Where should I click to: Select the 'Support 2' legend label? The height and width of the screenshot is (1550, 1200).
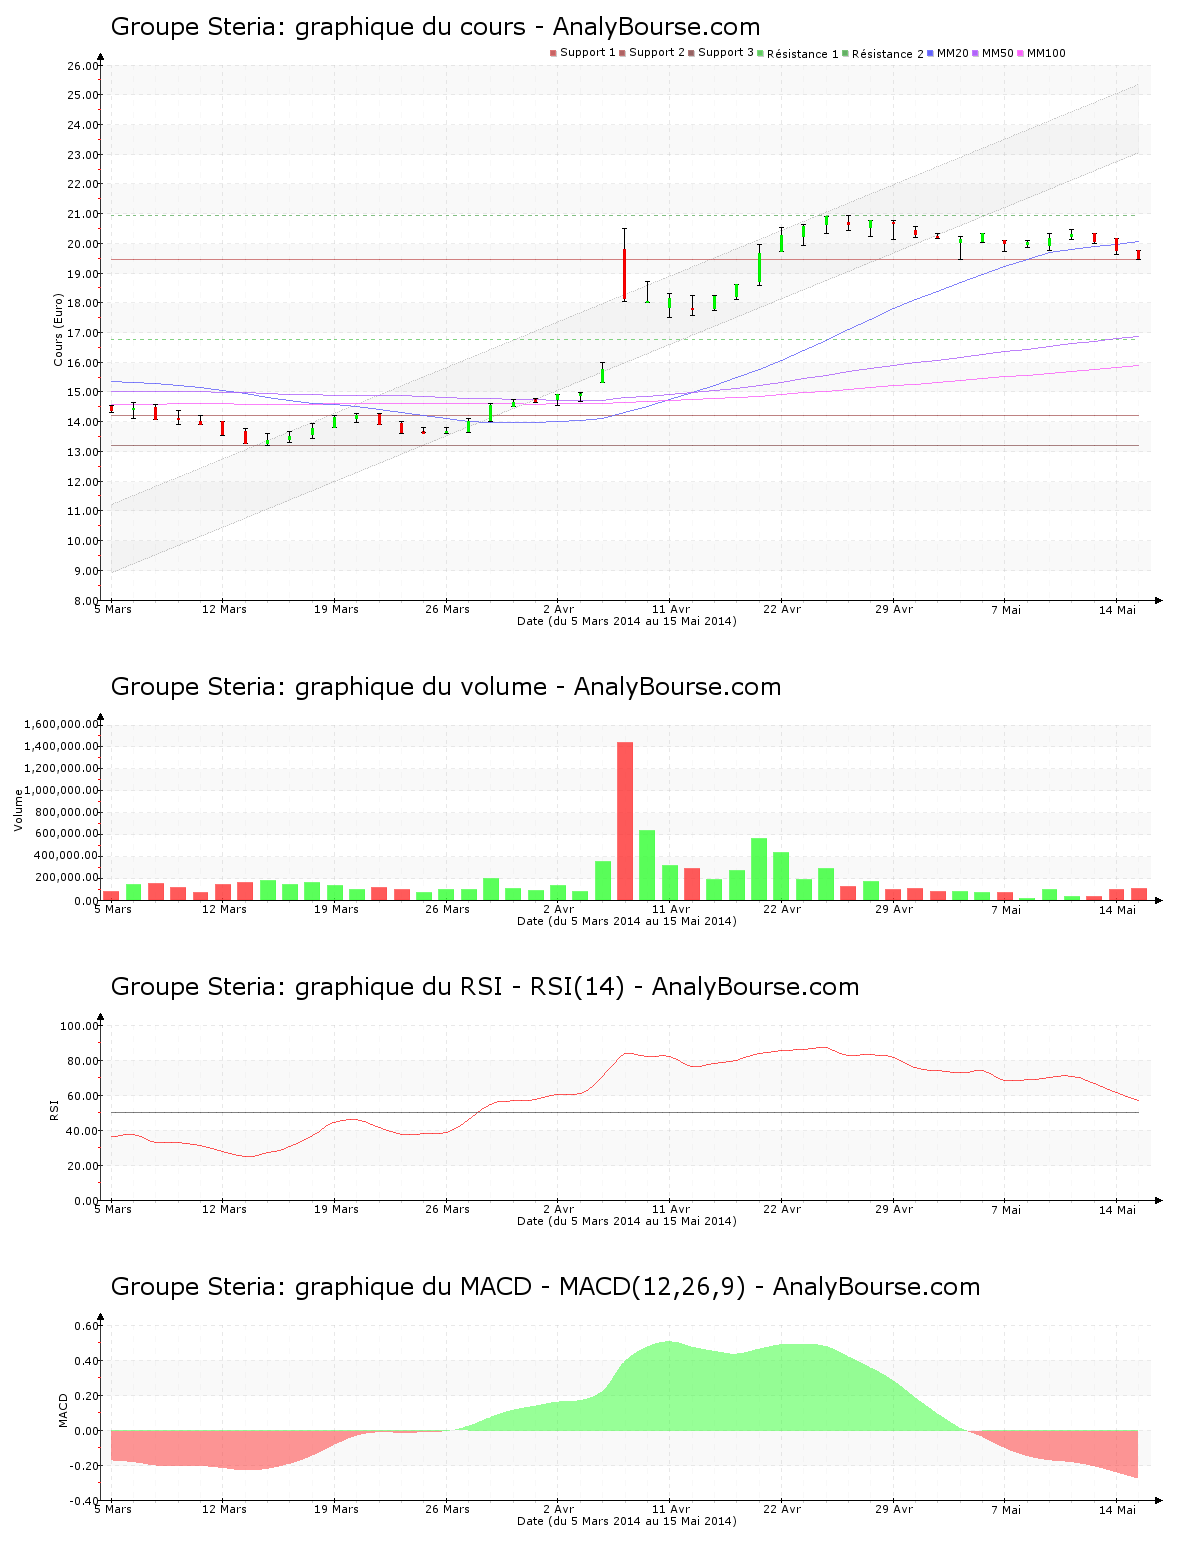657,53
